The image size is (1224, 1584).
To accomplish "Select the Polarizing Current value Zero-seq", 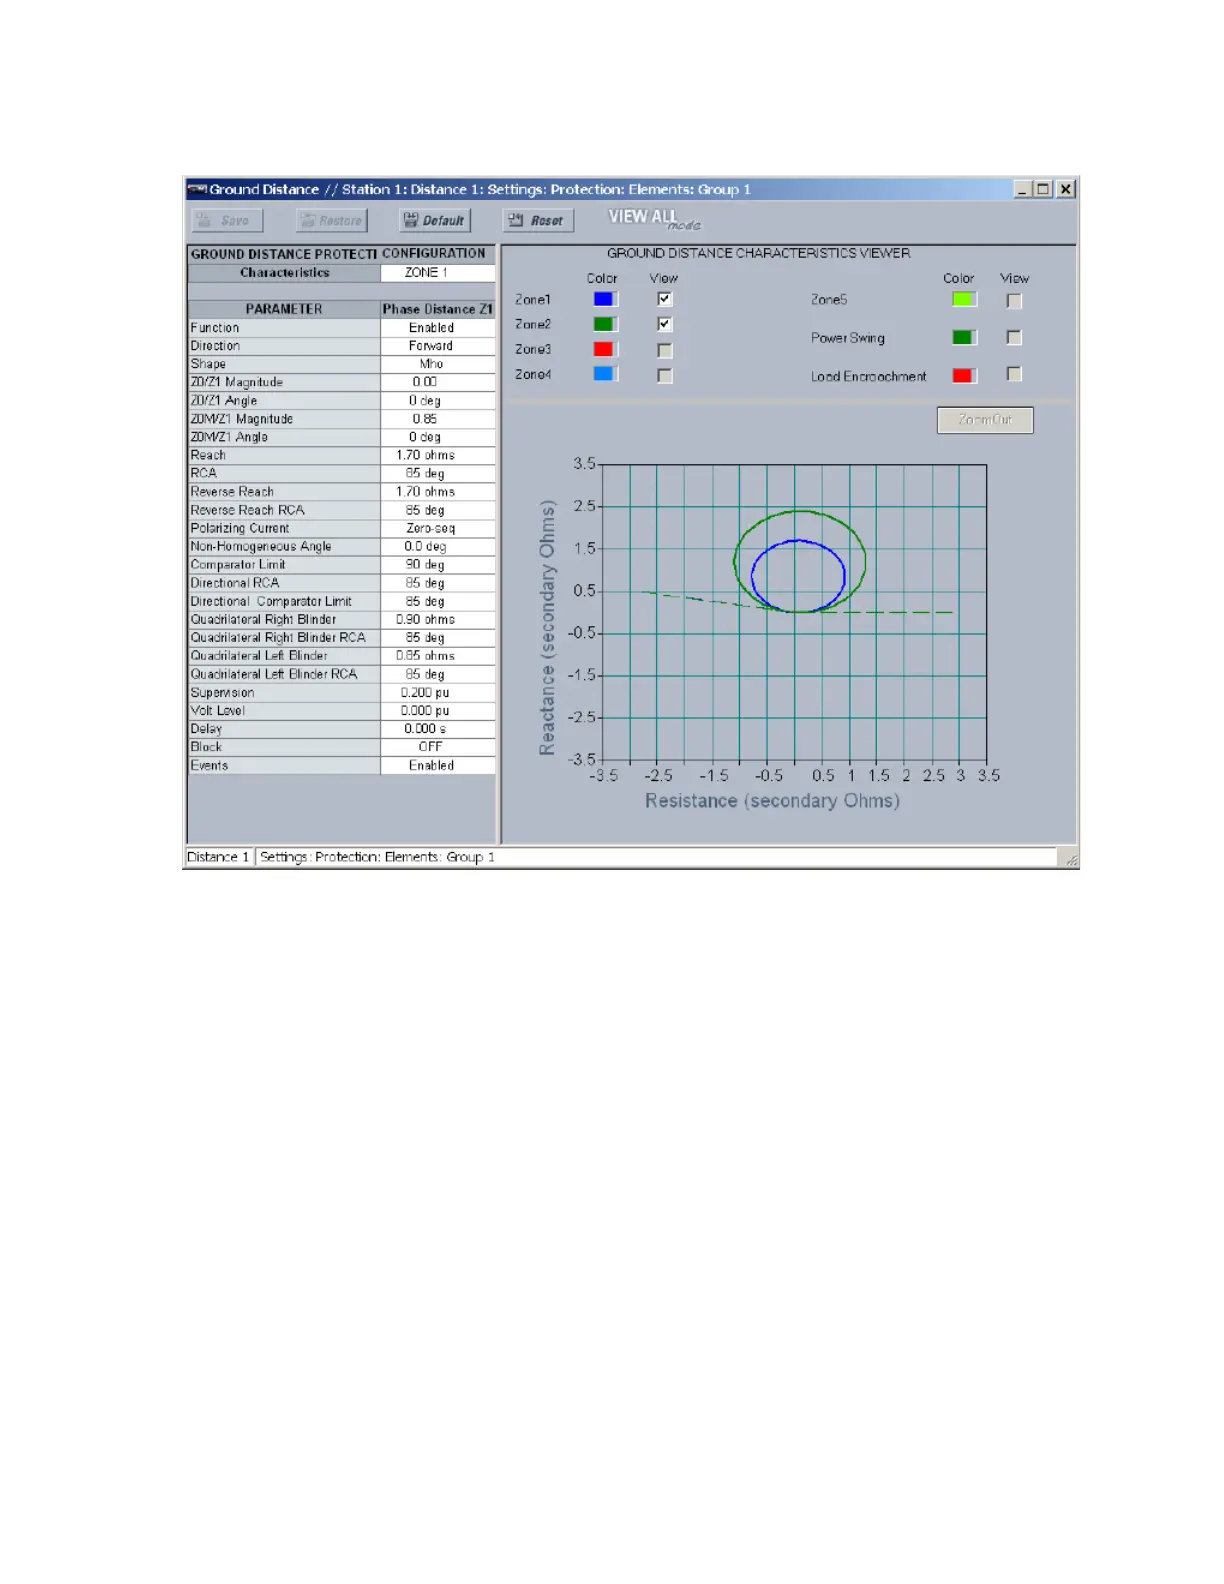I will [438, 528].
